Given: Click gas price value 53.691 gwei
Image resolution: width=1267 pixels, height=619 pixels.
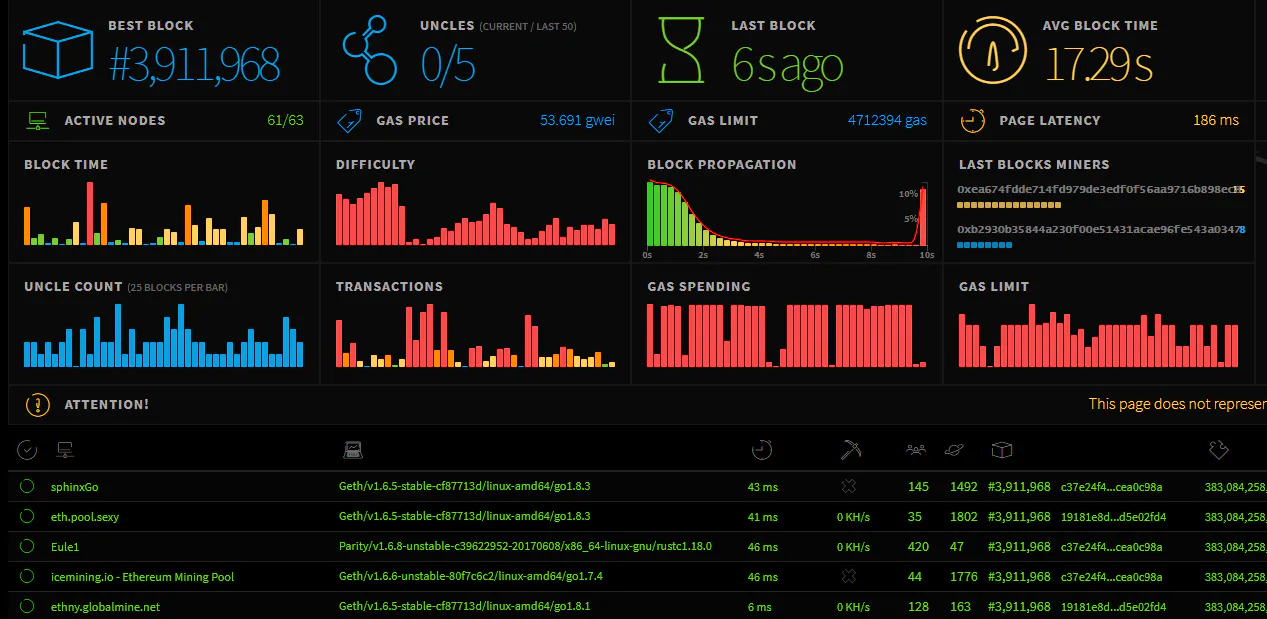Looking at the screenshot, I should point(577,121).
